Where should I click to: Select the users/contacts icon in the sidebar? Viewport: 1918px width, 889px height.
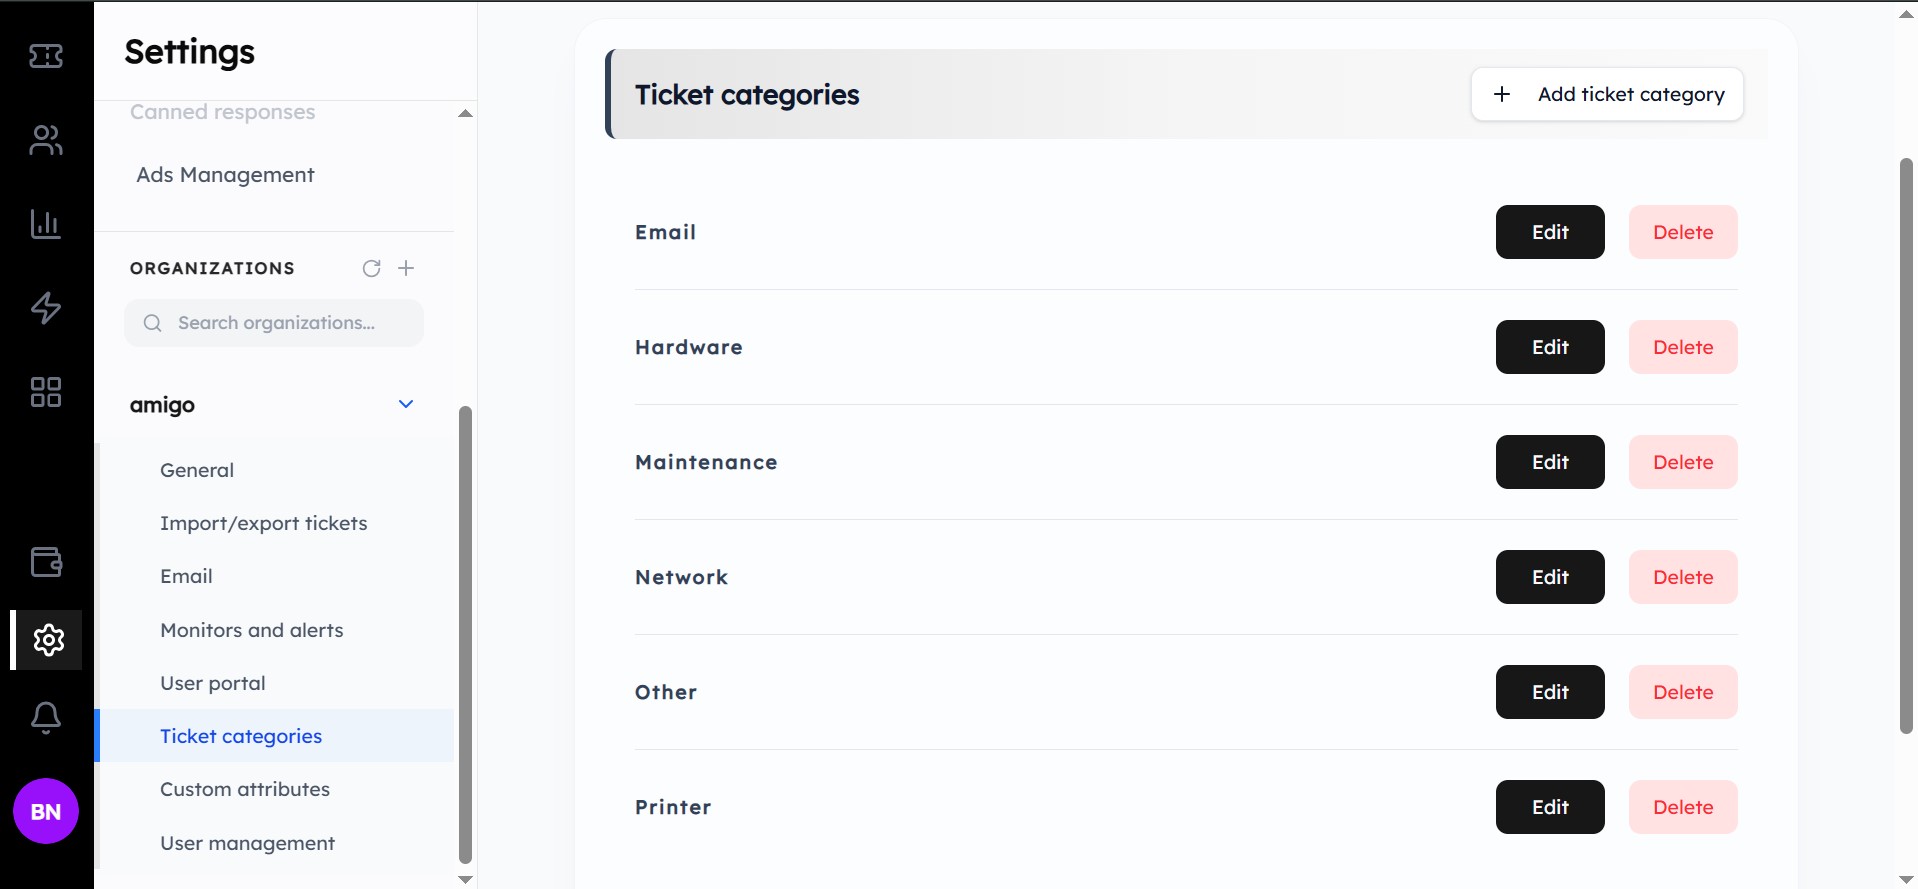45,140
